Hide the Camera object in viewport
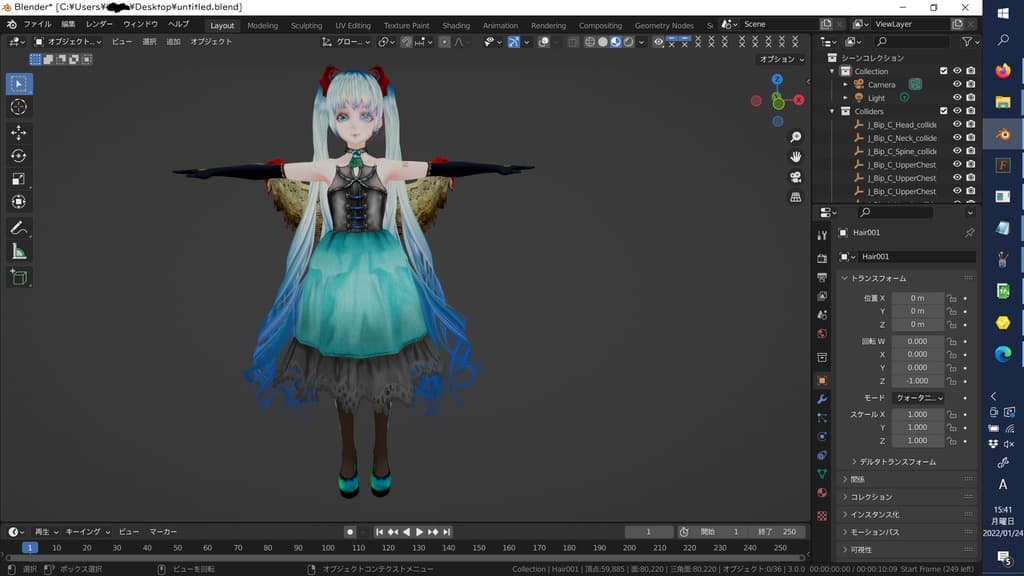 (x=957, y=85)
